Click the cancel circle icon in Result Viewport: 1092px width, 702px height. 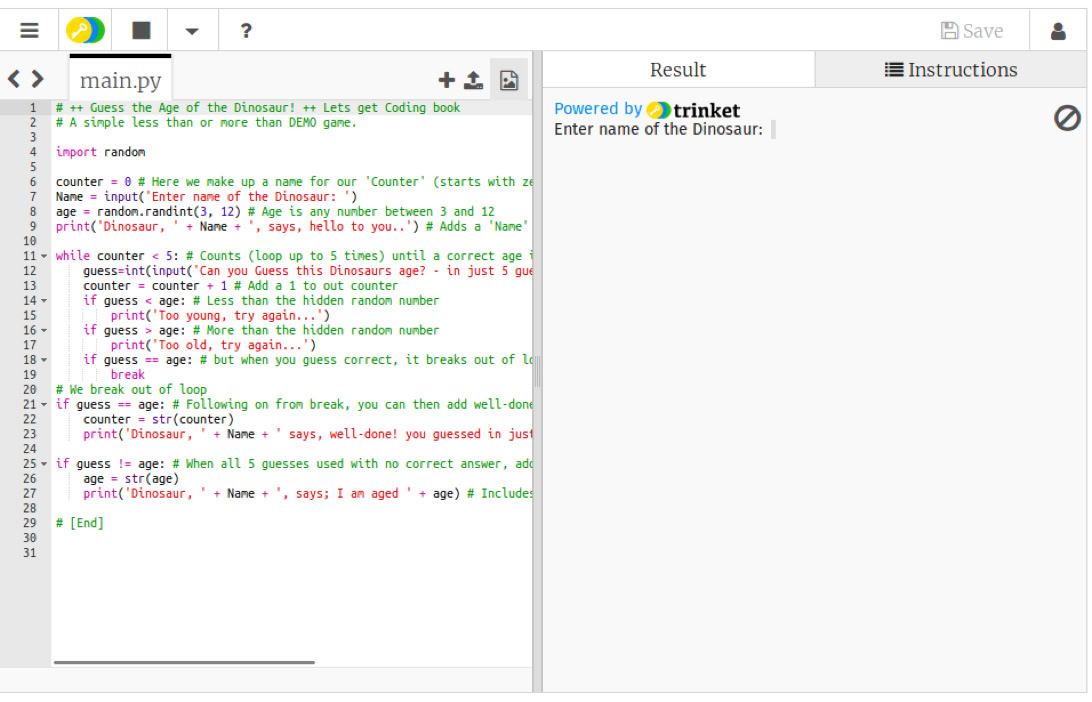[x=1067, y=118]
